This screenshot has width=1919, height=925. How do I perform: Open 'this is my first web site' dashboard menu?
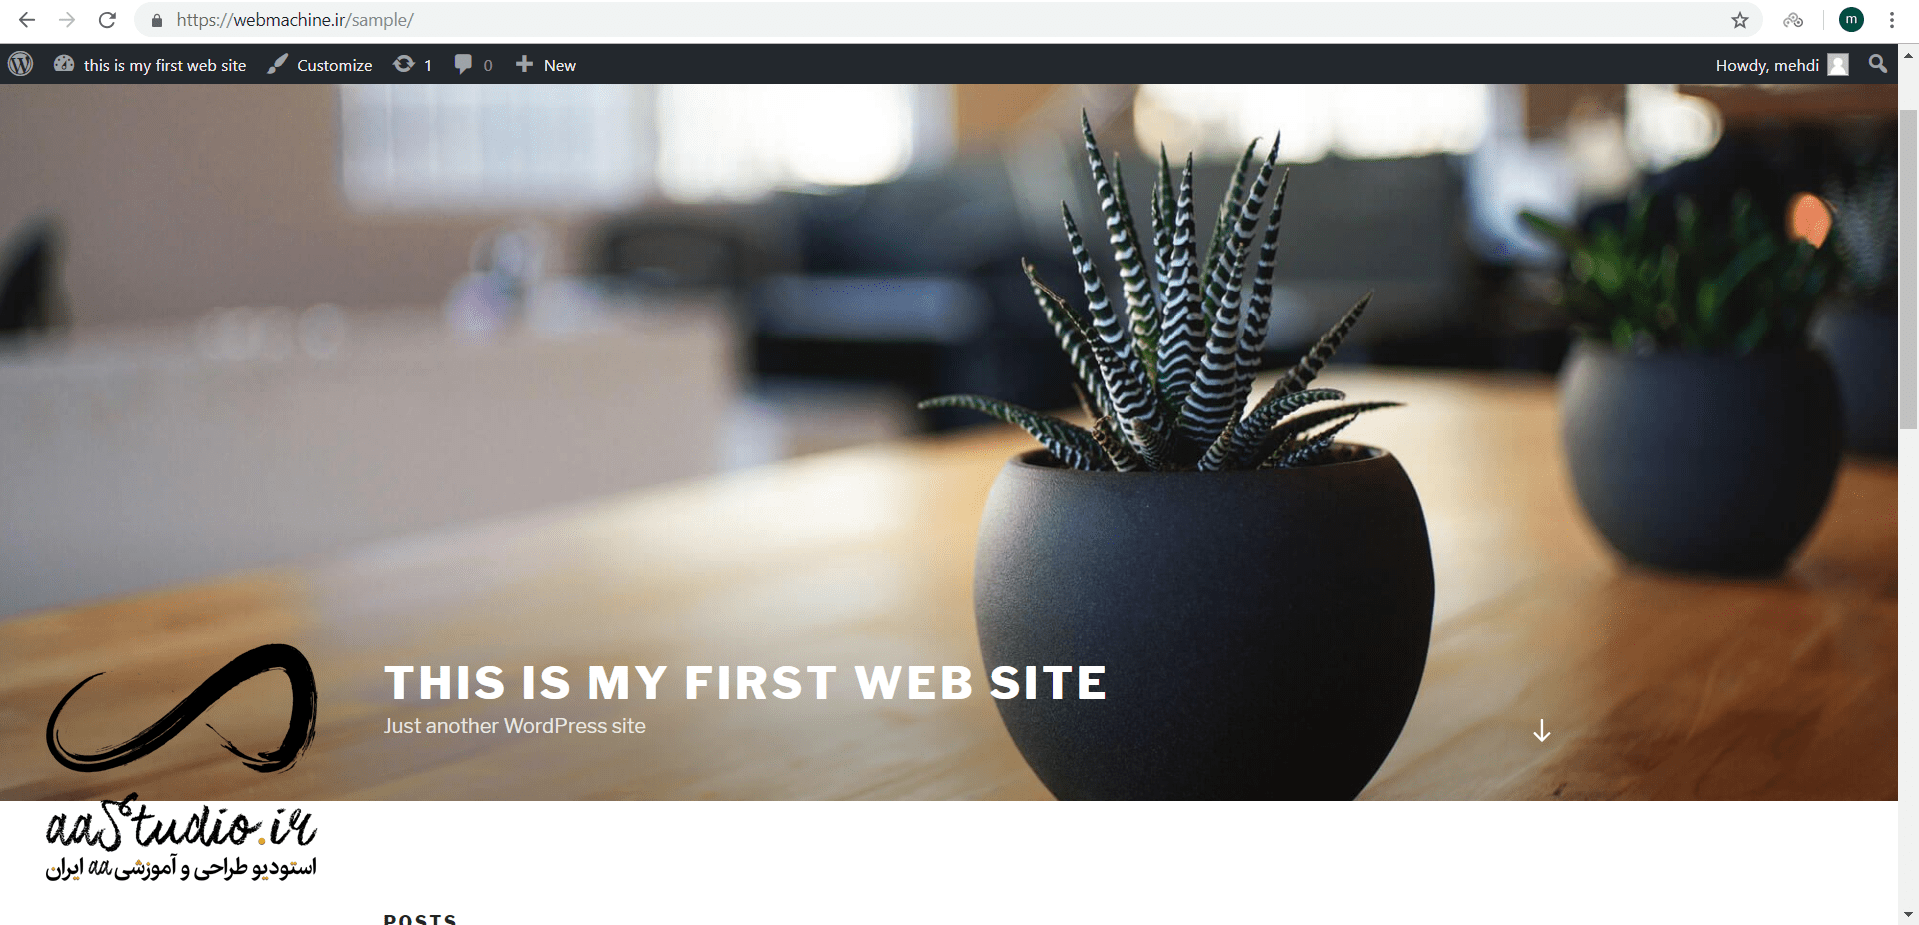pyautogui.click(x=150, y=65)
